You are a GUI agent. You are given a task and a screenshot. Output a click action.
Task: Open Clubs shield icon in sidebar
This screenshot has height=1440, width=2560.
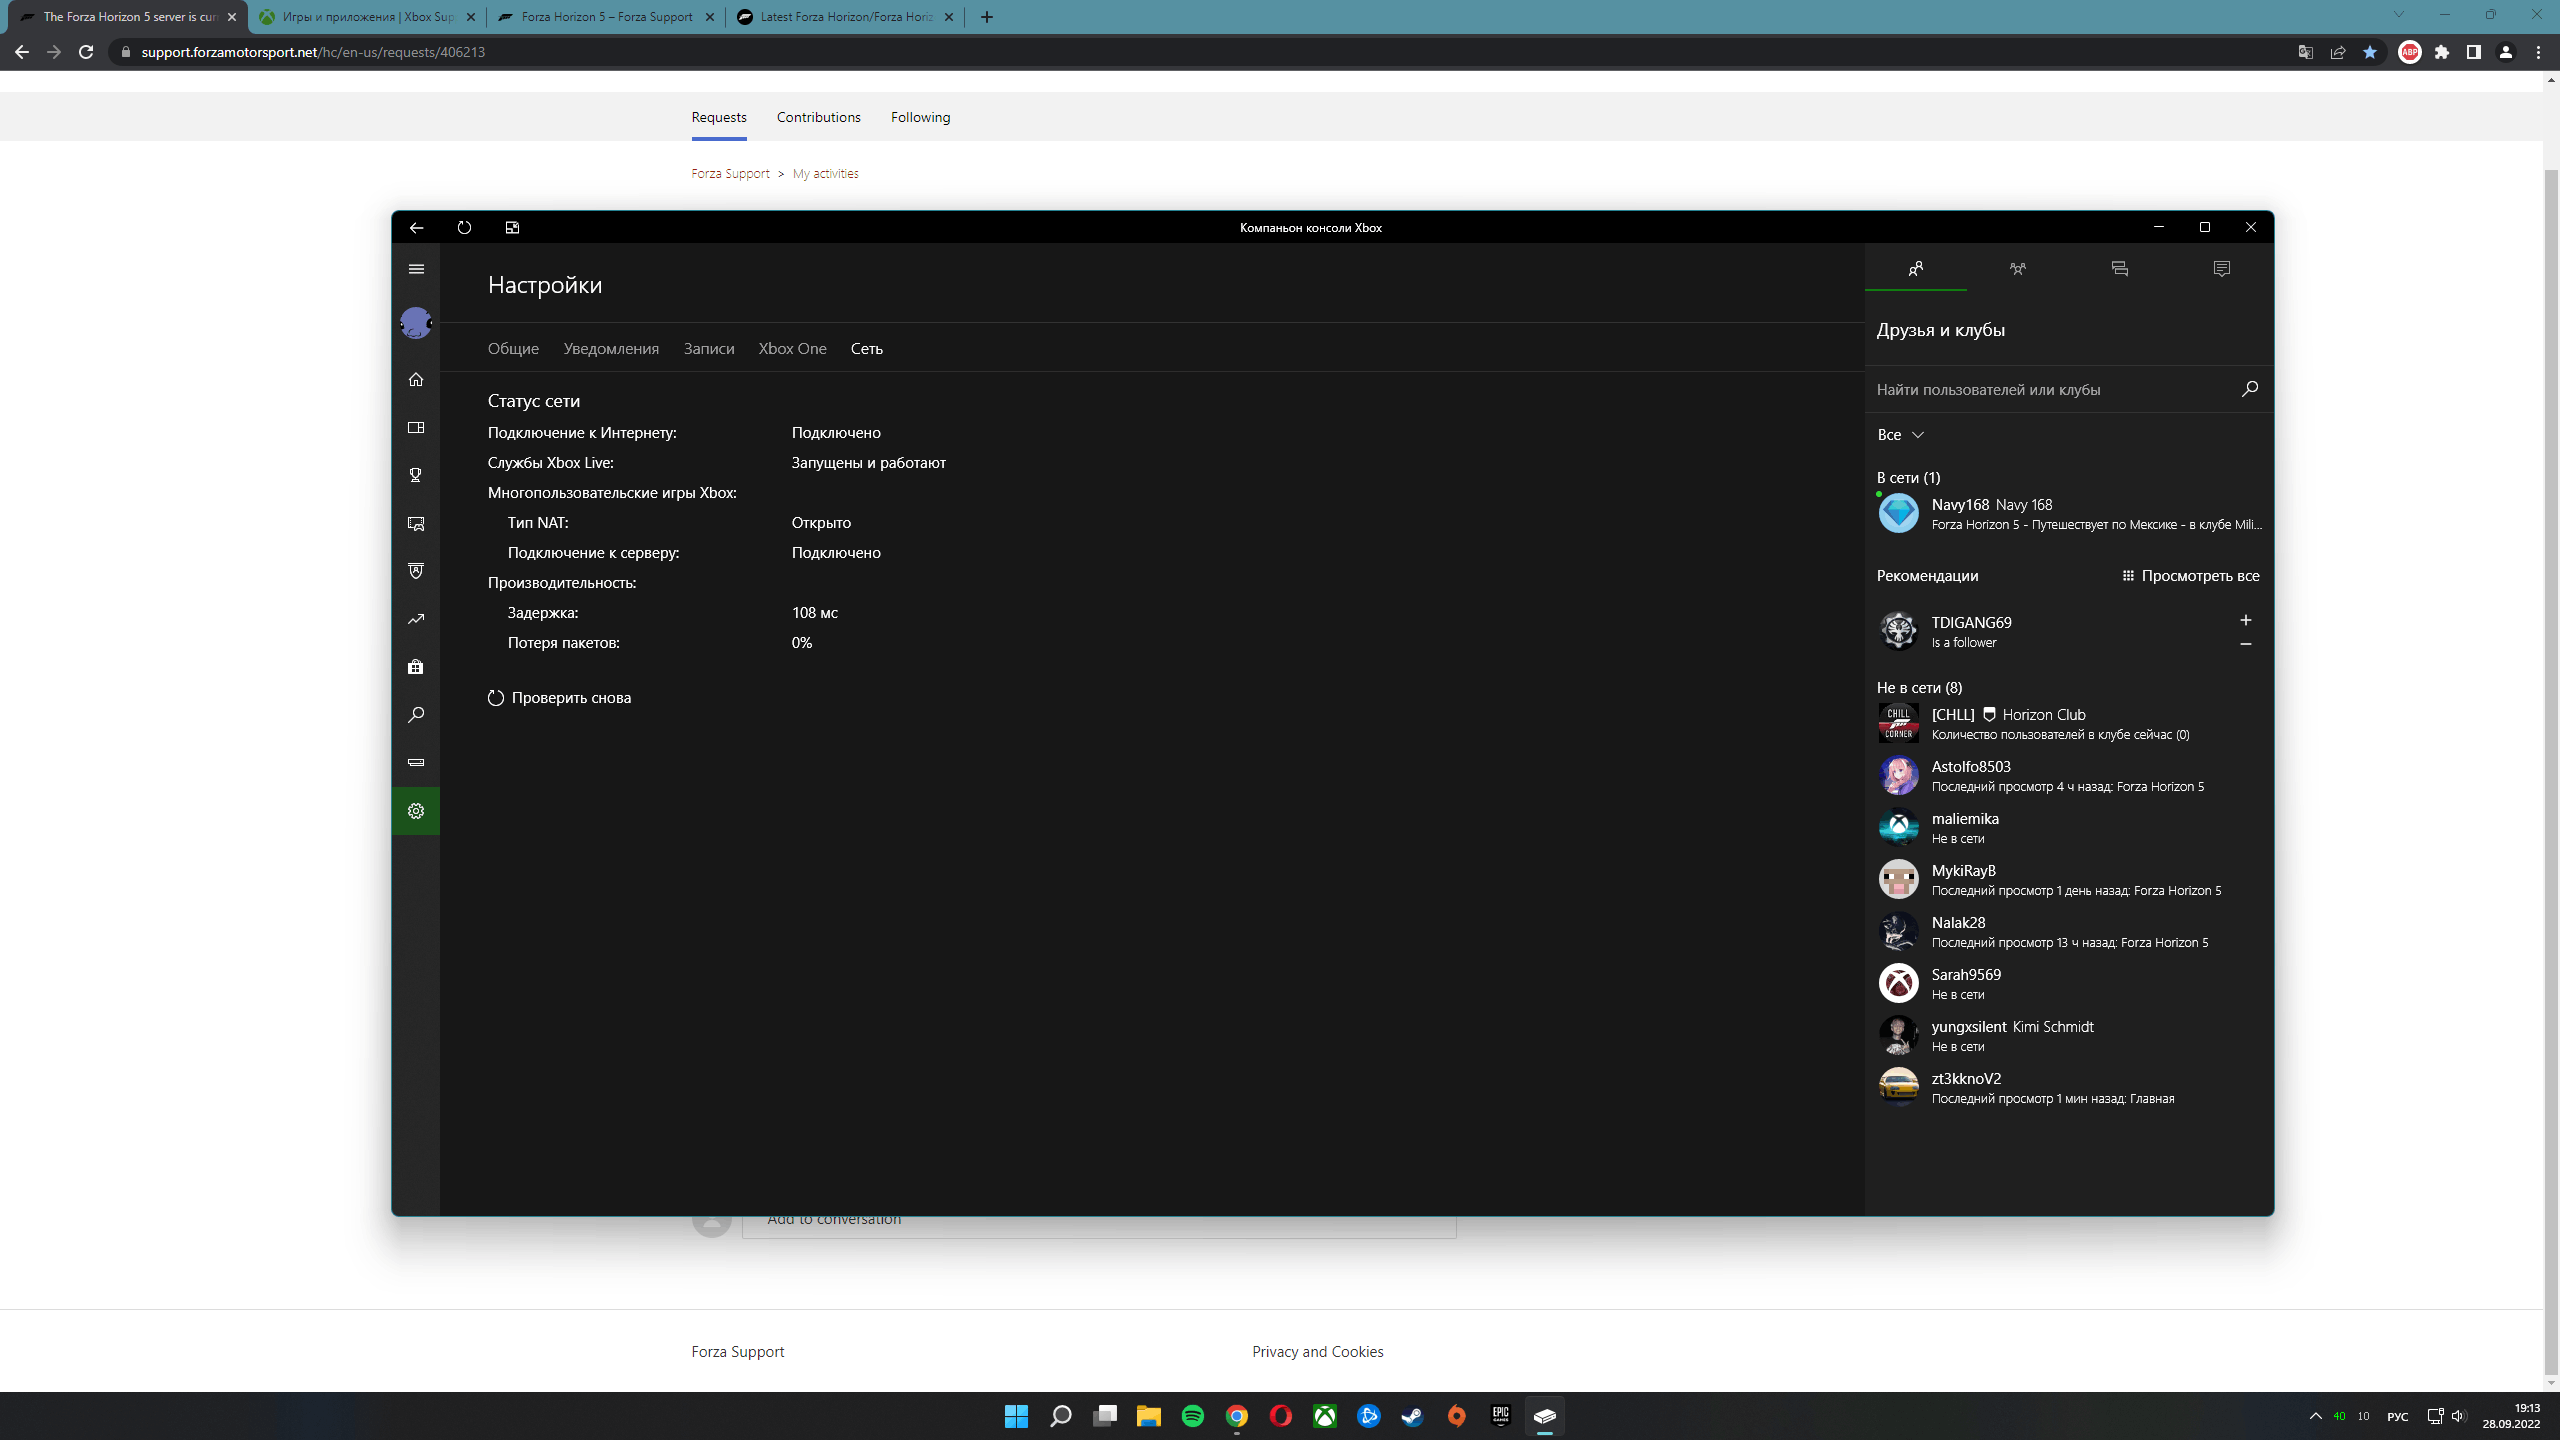pyautogui.click(x=416, y=571)
